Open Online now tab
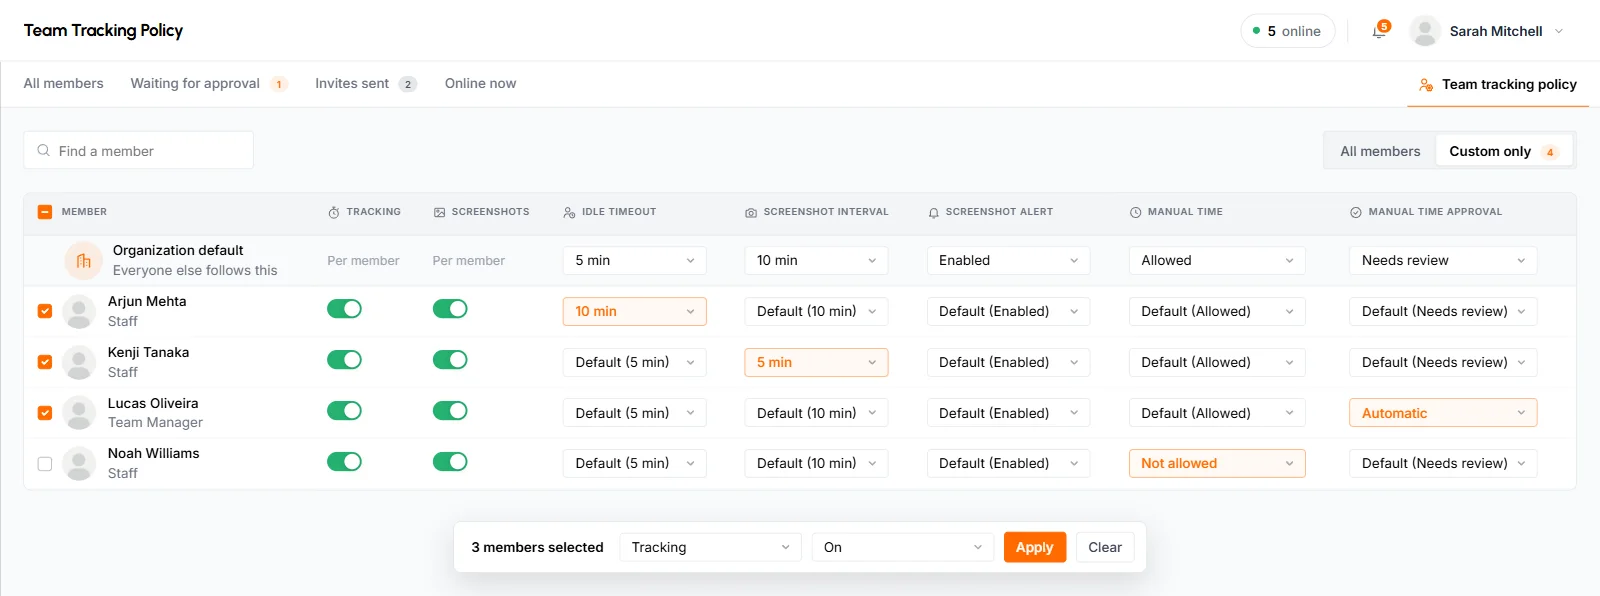The width and height of the screenshot is (1600, 596). point(481,84)
